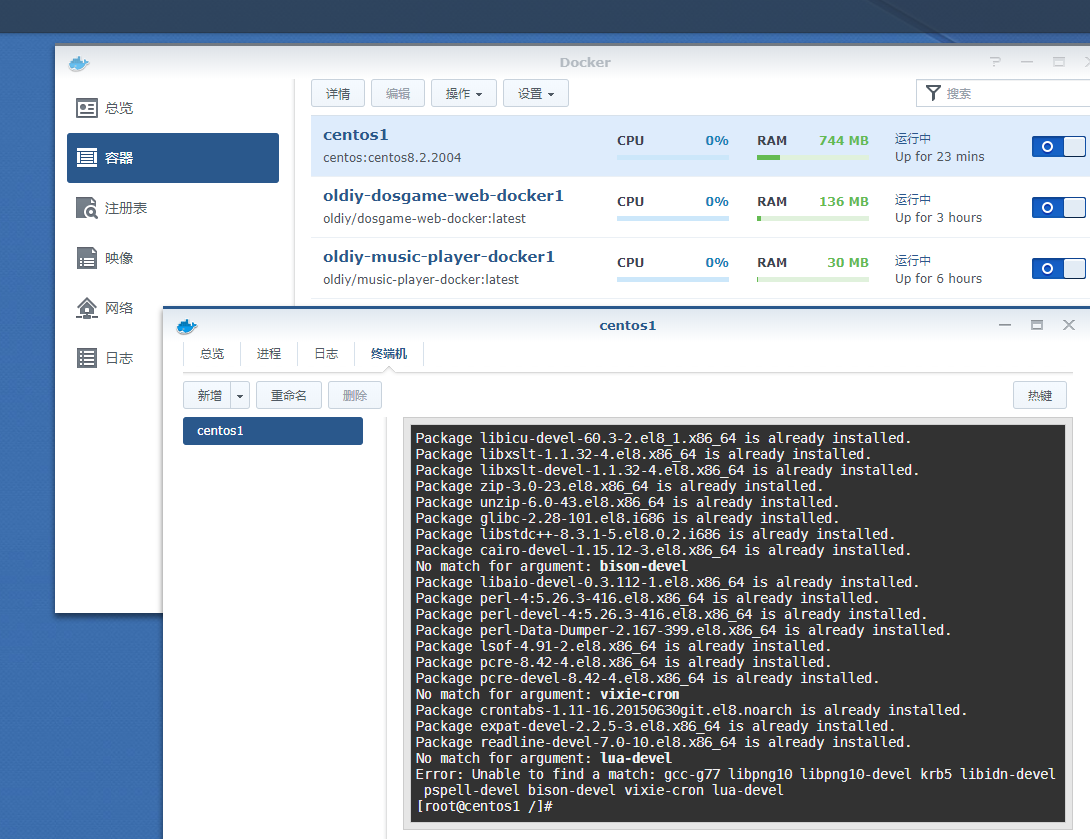The width and height of the screenshot is (1090, 839).
Task: Click the centos1 RAM usage bar
Action: (813, 158)
